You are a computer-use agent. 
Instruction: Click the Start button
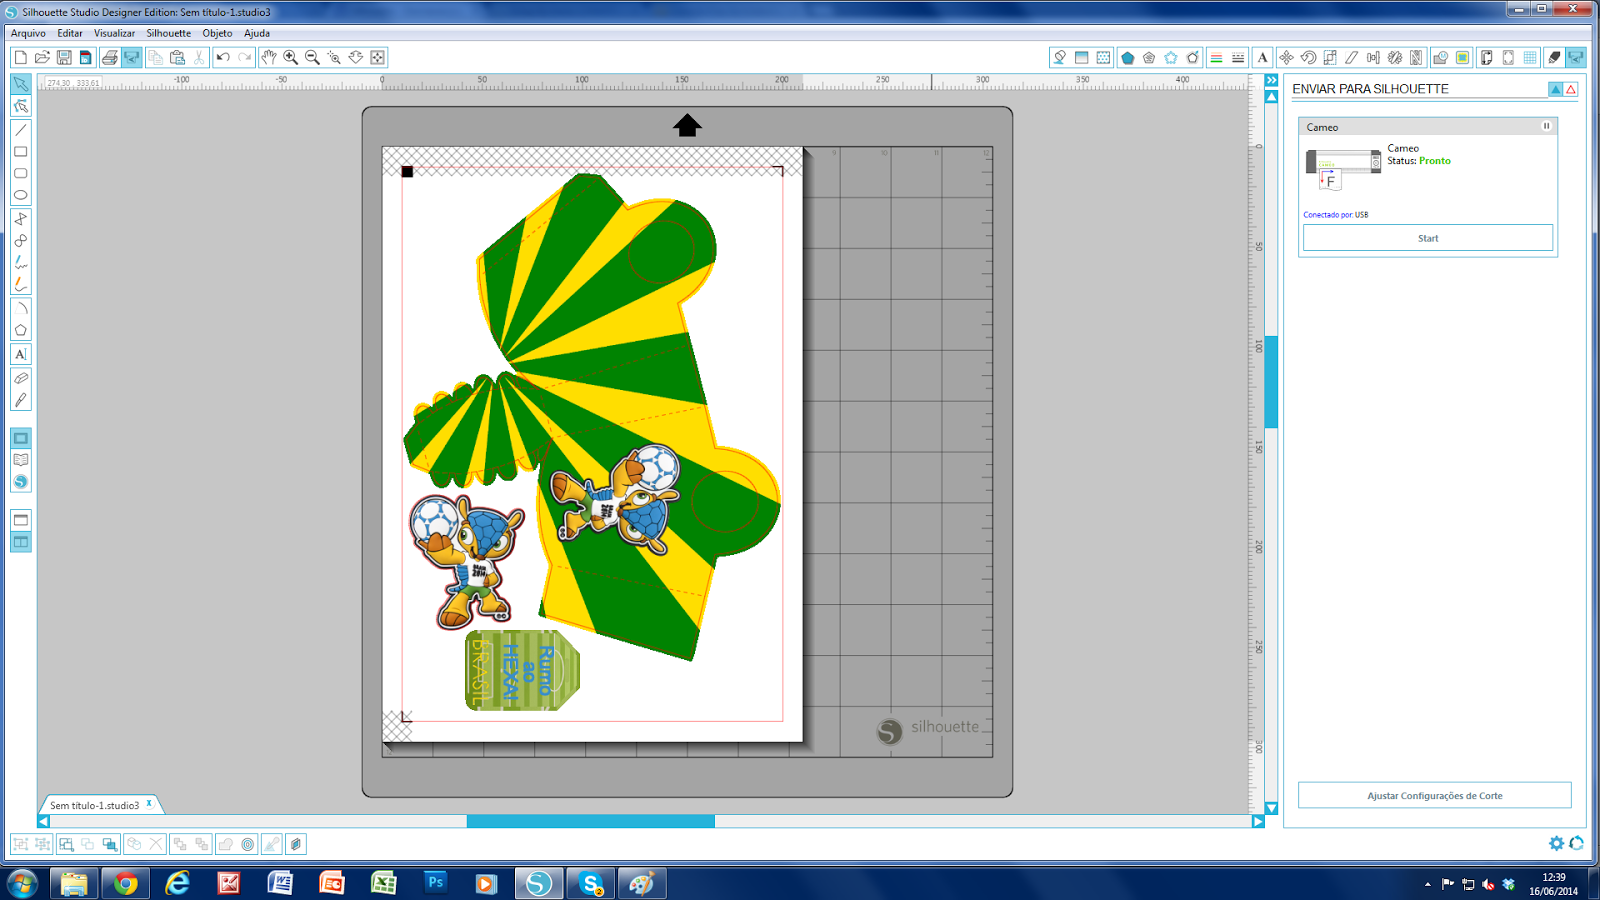(1428, 238)
